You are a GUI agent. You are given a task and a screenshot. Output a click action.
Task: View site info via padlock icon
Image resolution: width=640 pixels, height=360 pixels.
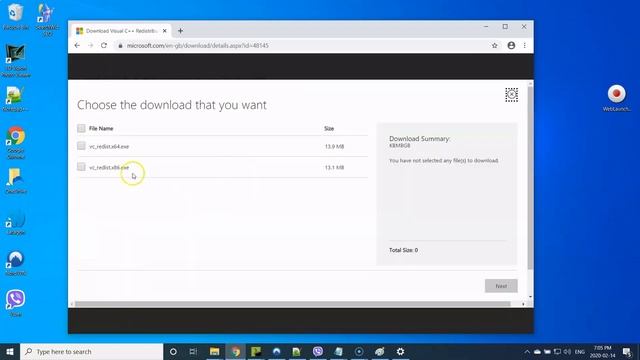click(x=120, y=45)
